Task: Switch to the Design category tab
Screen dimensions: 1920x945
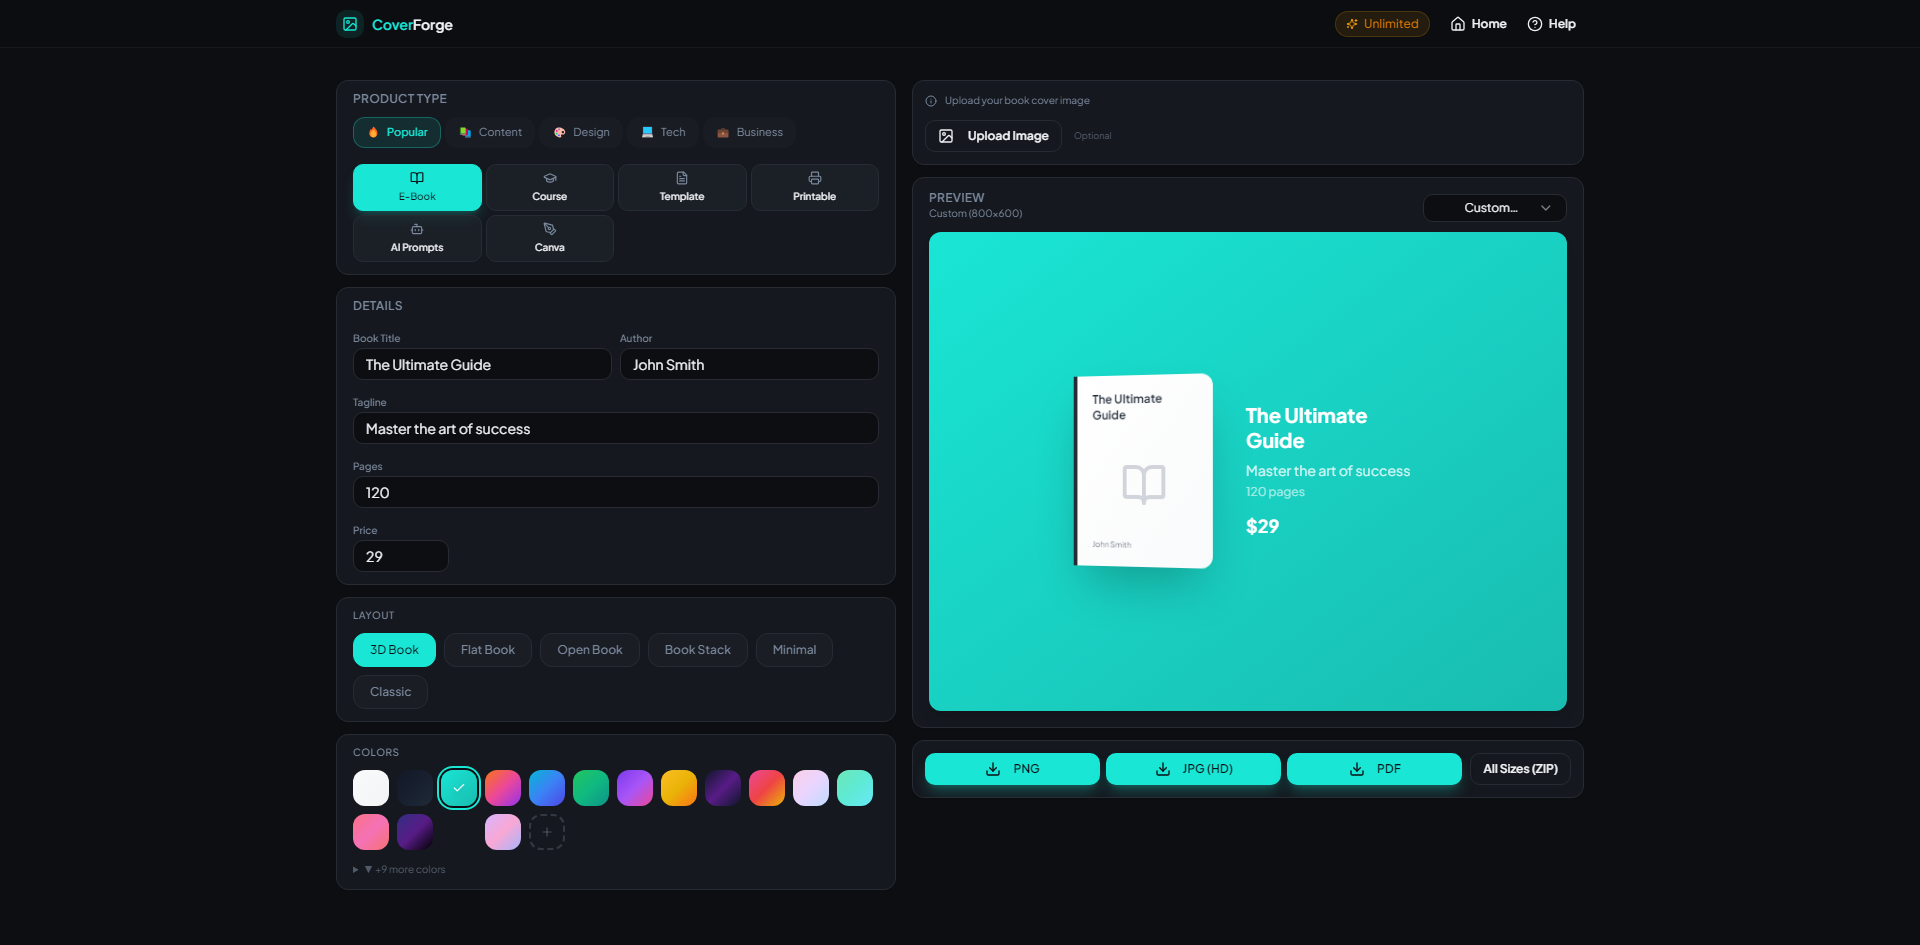Action: pos(580,132)
